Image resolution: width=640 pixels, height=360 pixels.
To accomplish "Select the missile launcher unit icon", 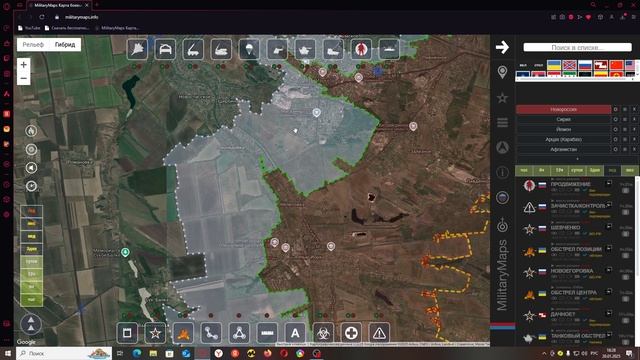I will 193,49.
